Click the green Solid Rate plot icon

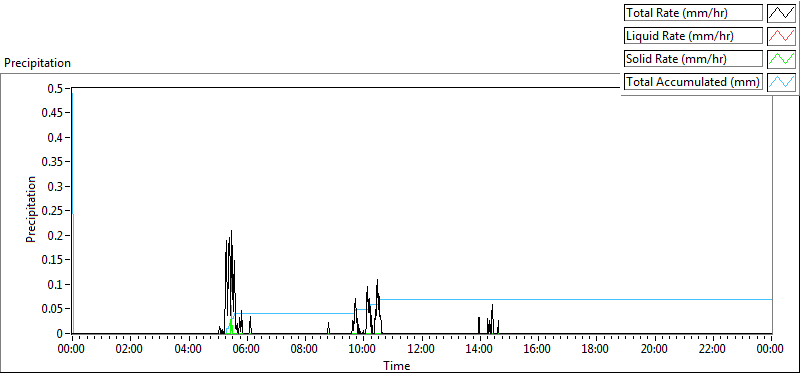click(x=782, y=59)
